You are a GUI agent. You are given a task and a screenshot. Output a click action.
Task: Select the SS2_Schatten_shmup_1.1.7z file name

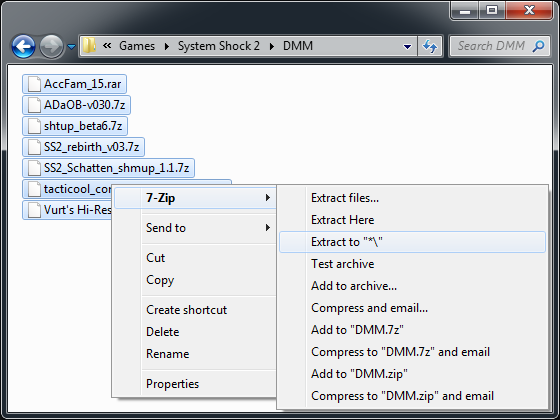point(116,168)
